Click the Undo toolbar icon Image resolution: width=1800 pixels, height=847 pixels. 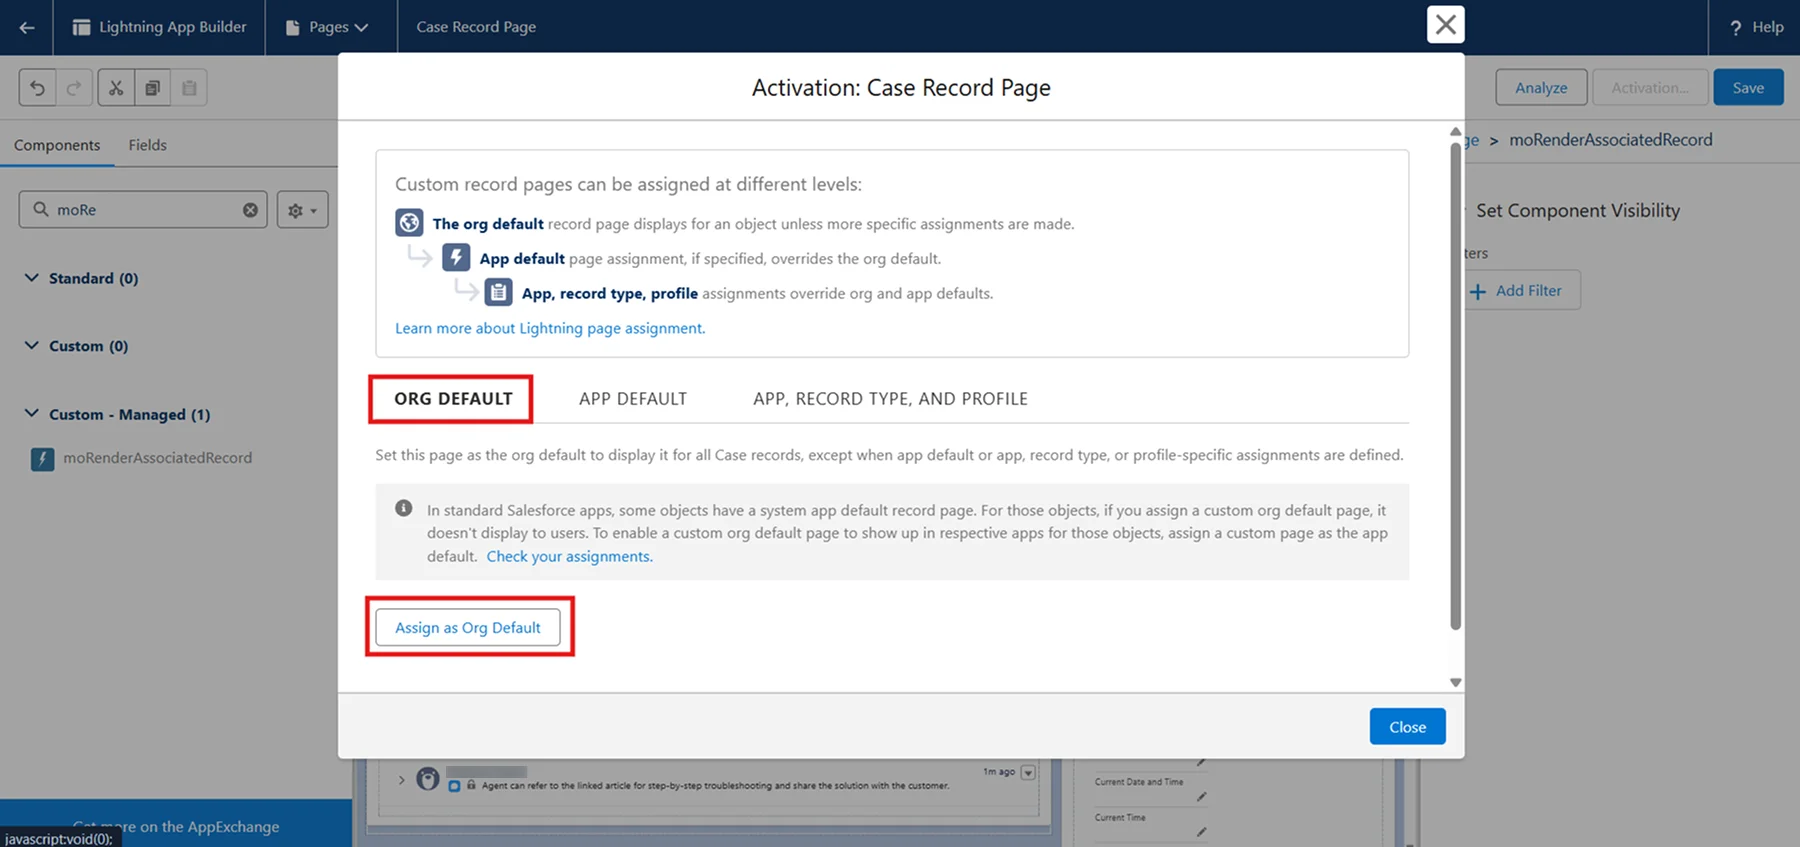pos(38,88)
